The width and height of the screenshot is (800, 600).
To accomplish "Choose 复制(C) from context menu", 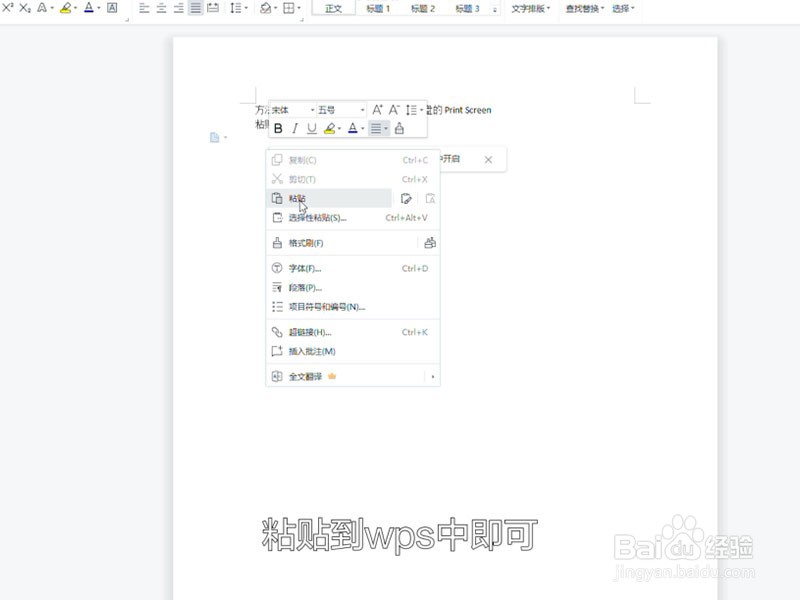I will click(353, 160).
